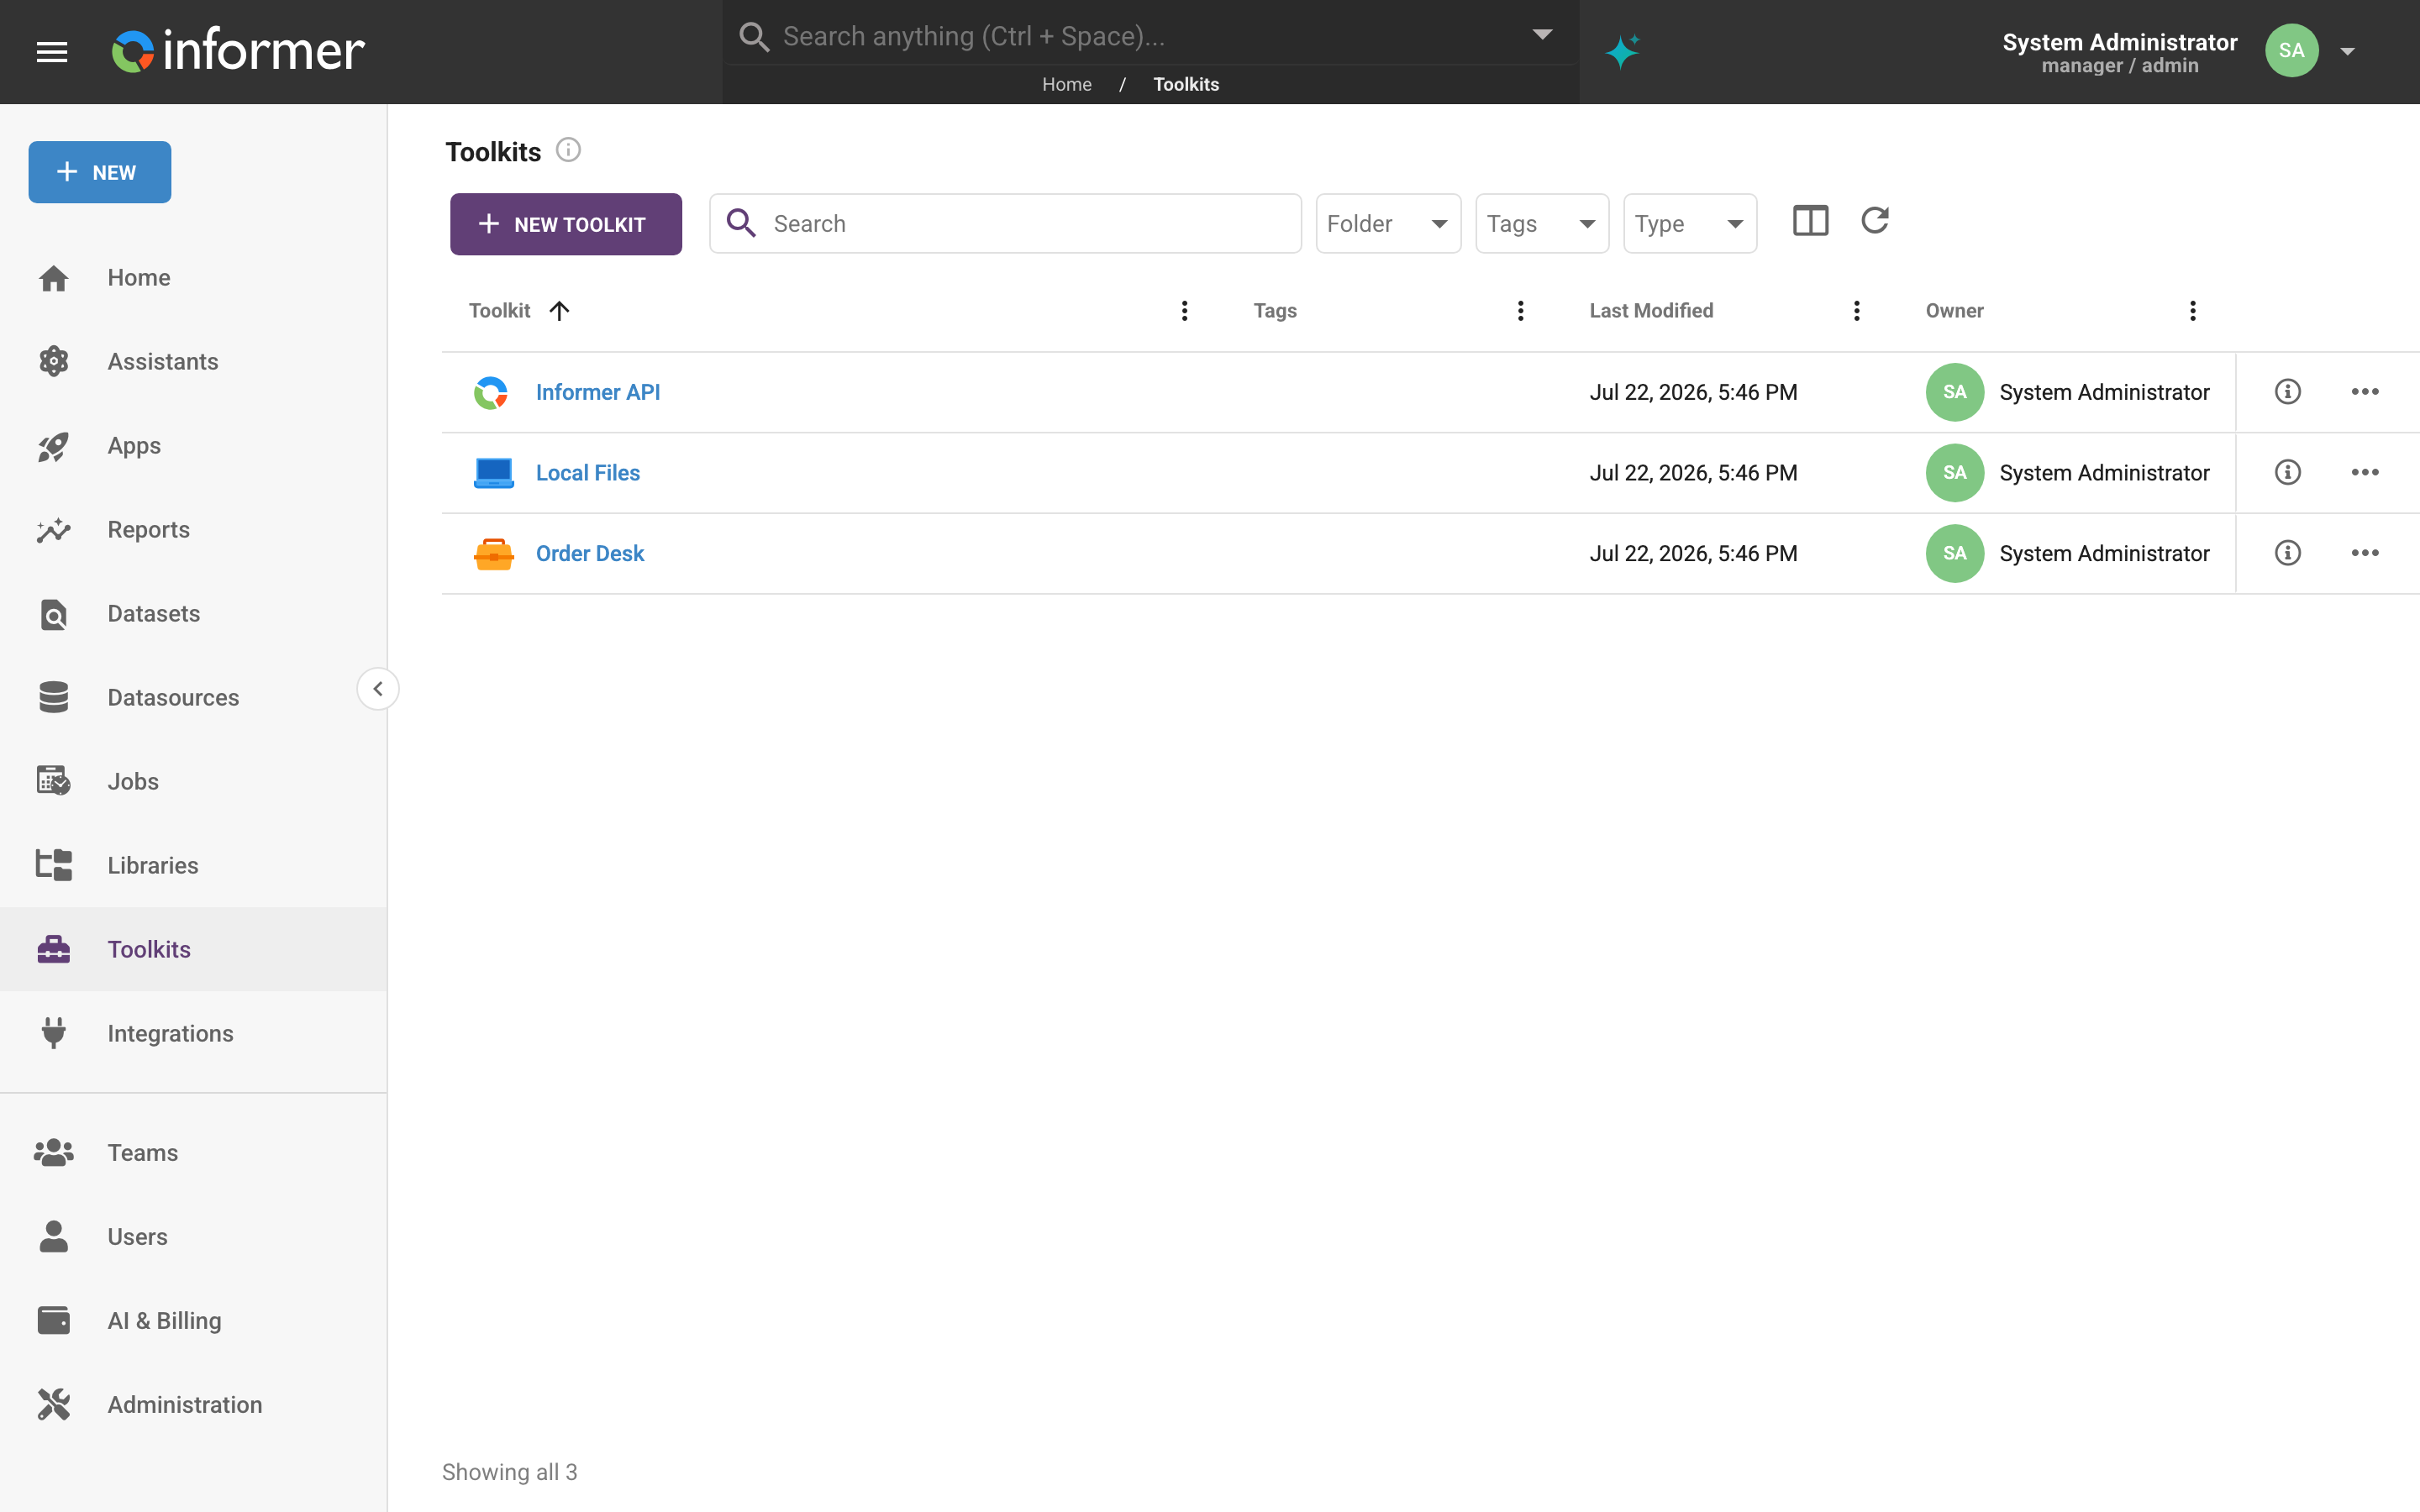
Task: Open Assistants in the sidebar
Action: coord(193,362)
